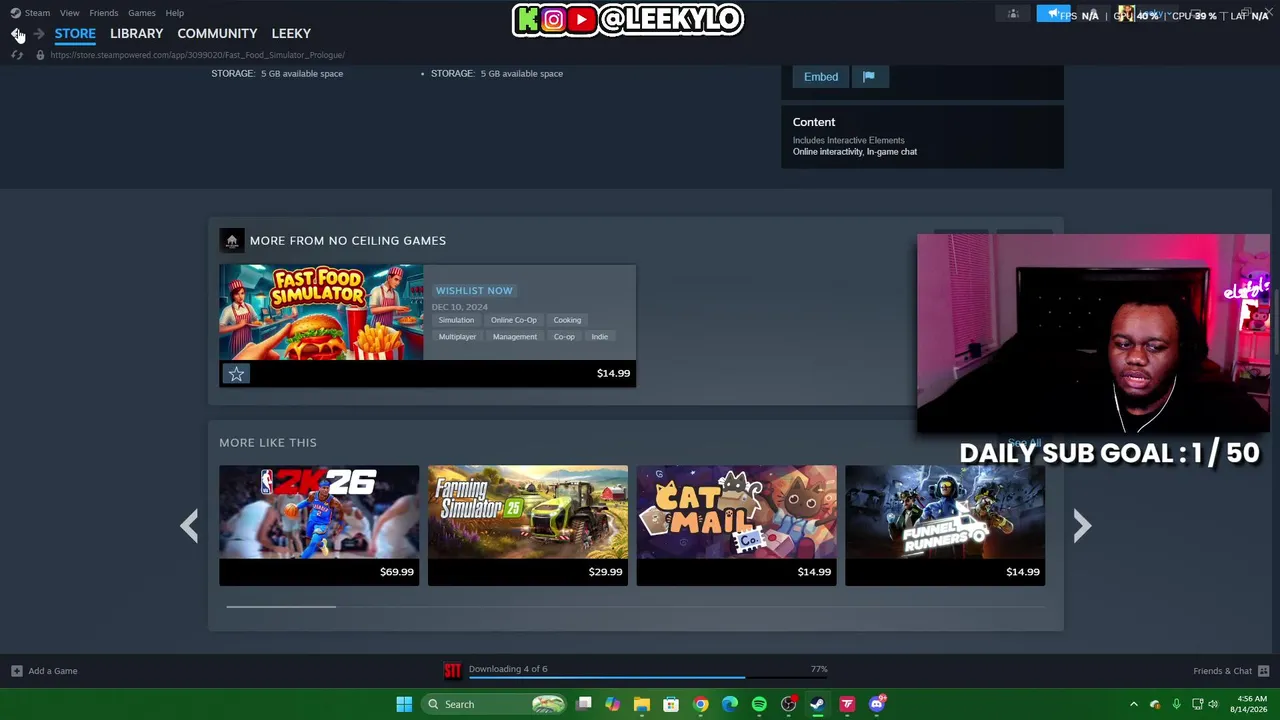Show hidden system tray icons
1280x720 pixels.
click(x=1134, y=704)
